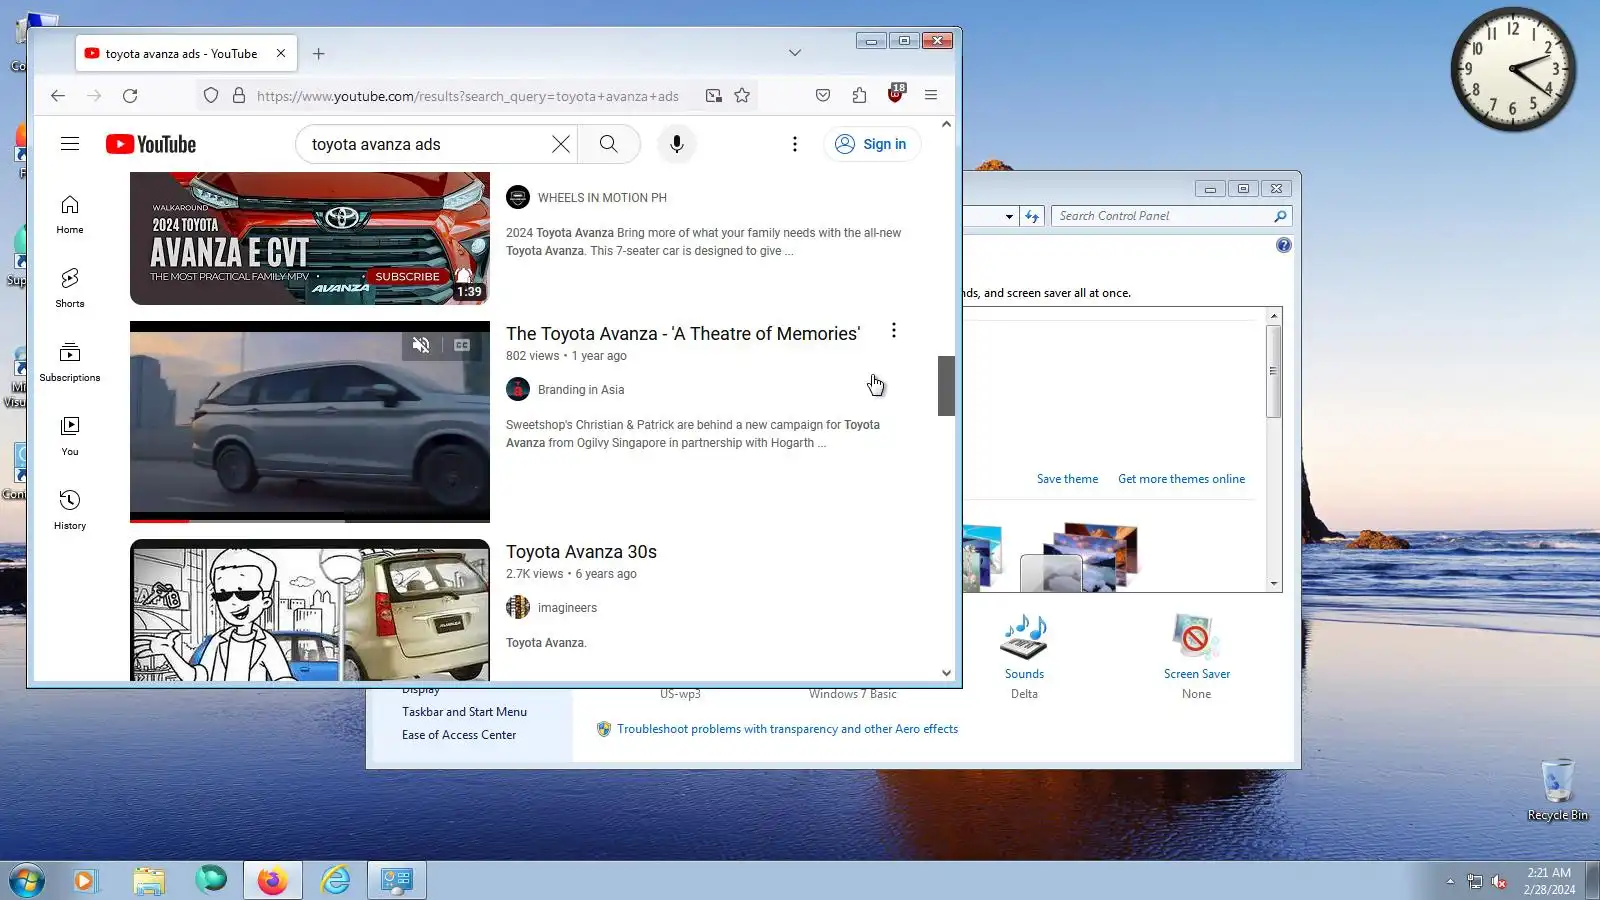Open uBlock Origin extension icon

click(895, 95)
